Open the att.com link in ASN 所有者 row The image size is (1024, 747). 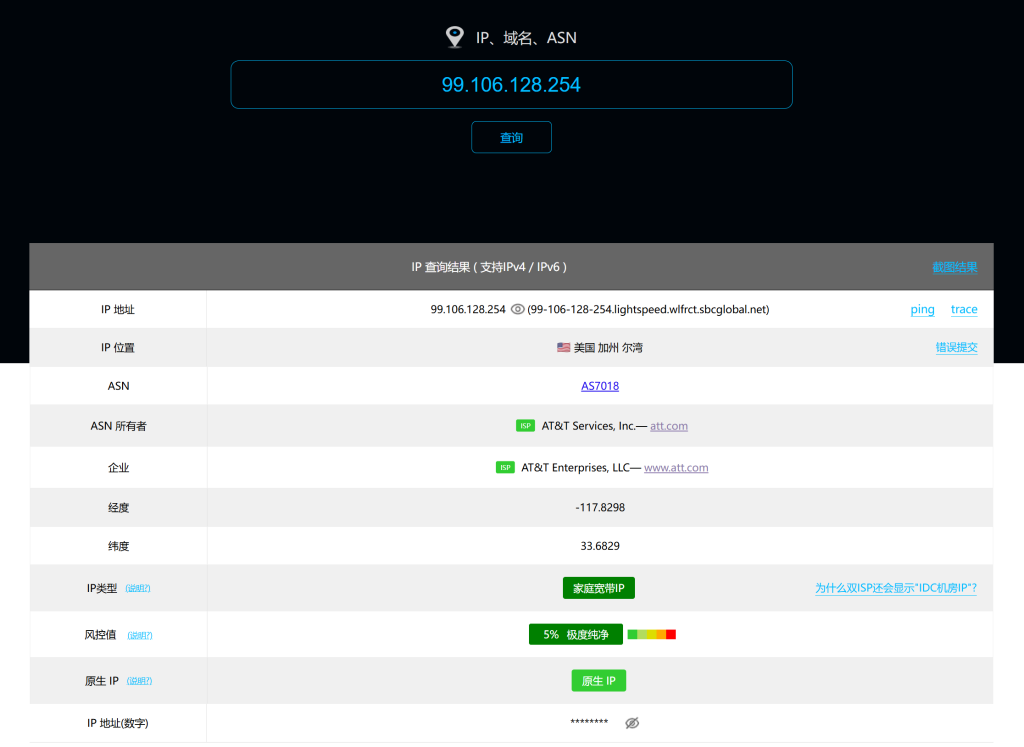point(669,426)
